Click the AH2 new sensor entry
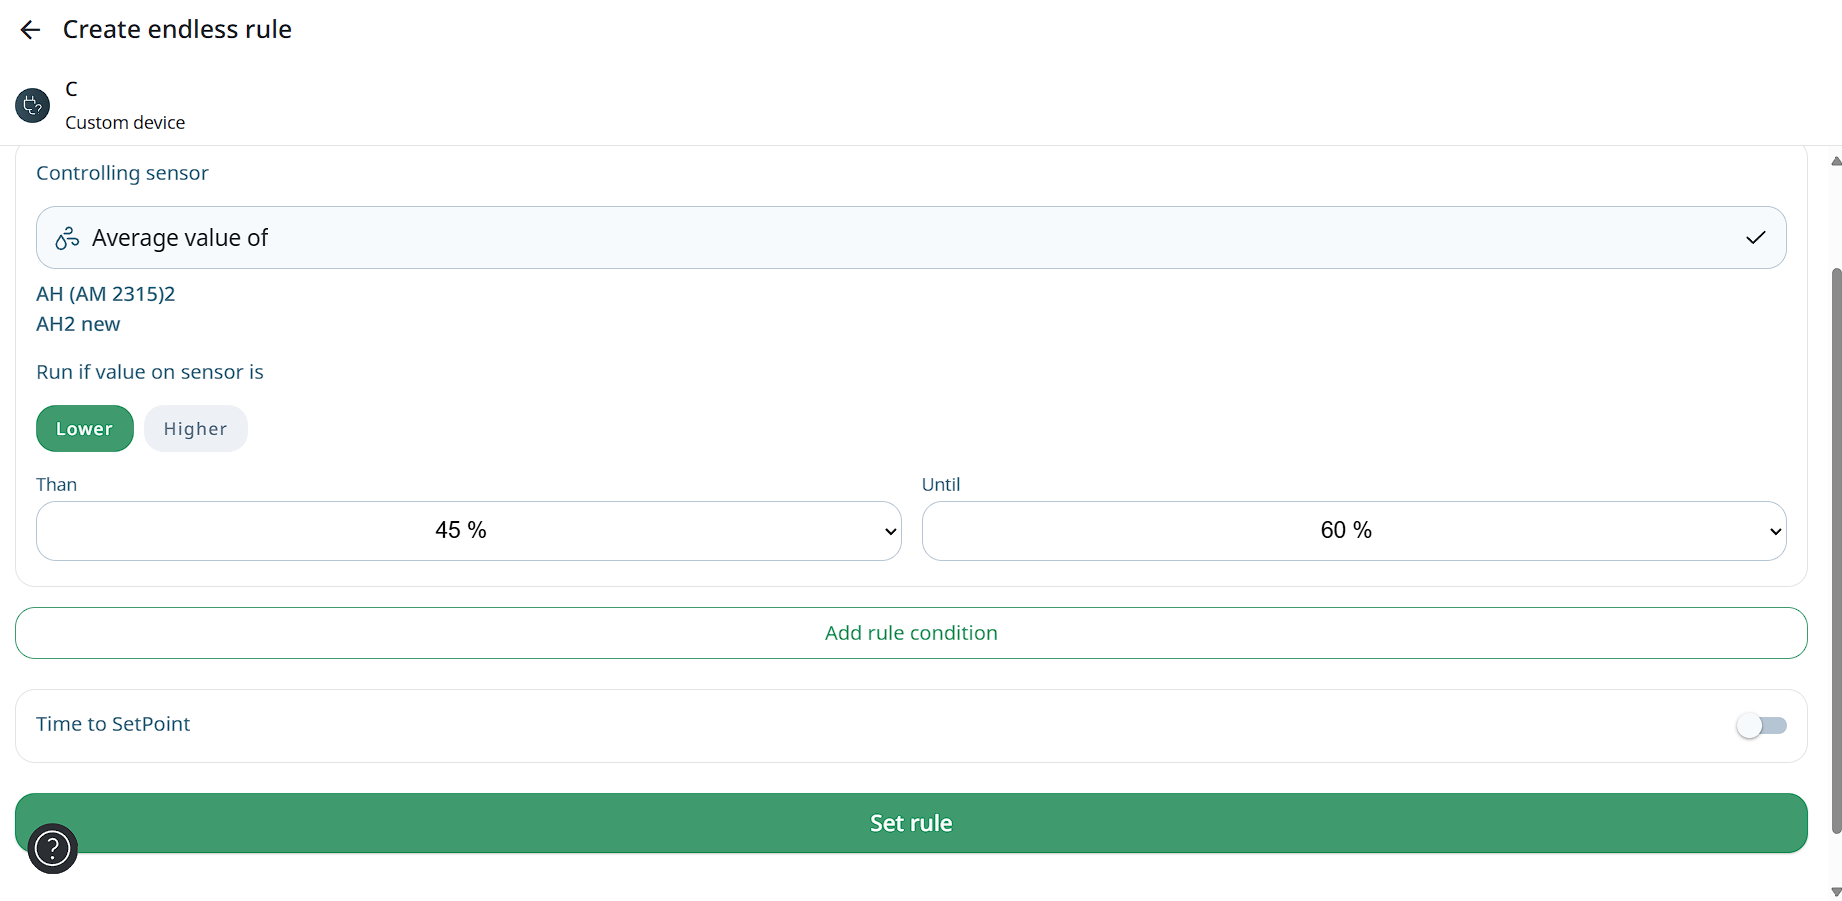Image resolution: width=1842 pixels, height=901 pixels. 78,324
